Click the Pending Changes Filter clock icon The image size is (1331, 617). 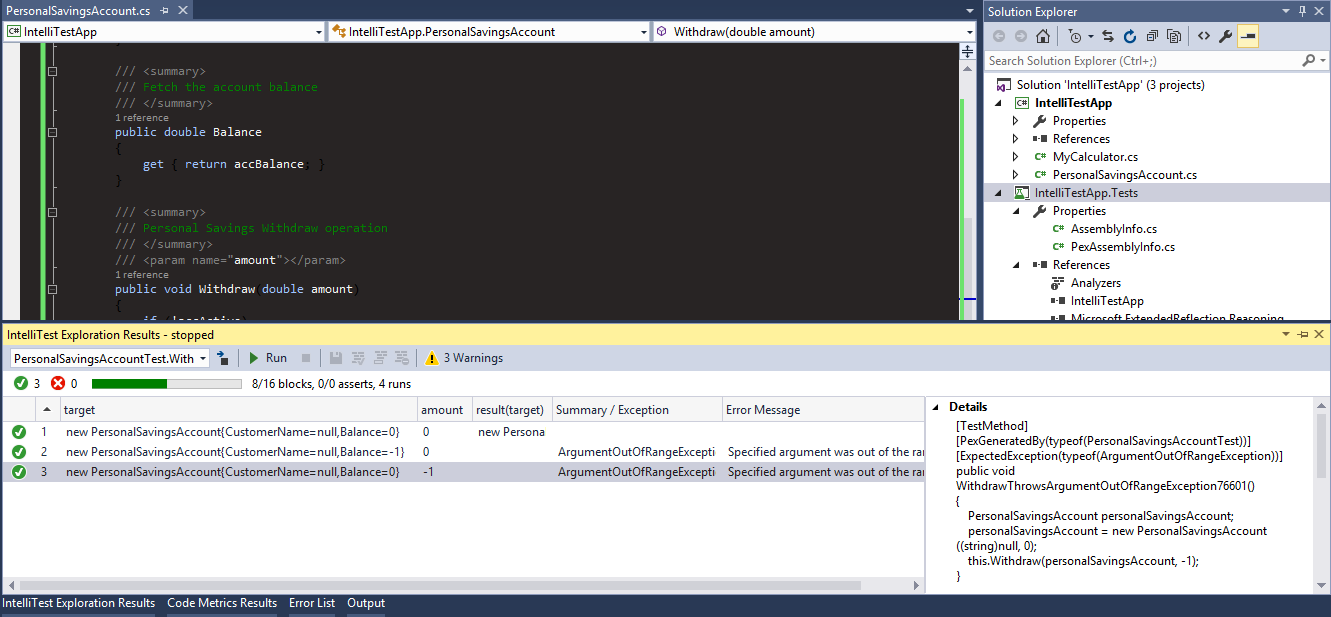point(1074,36)
